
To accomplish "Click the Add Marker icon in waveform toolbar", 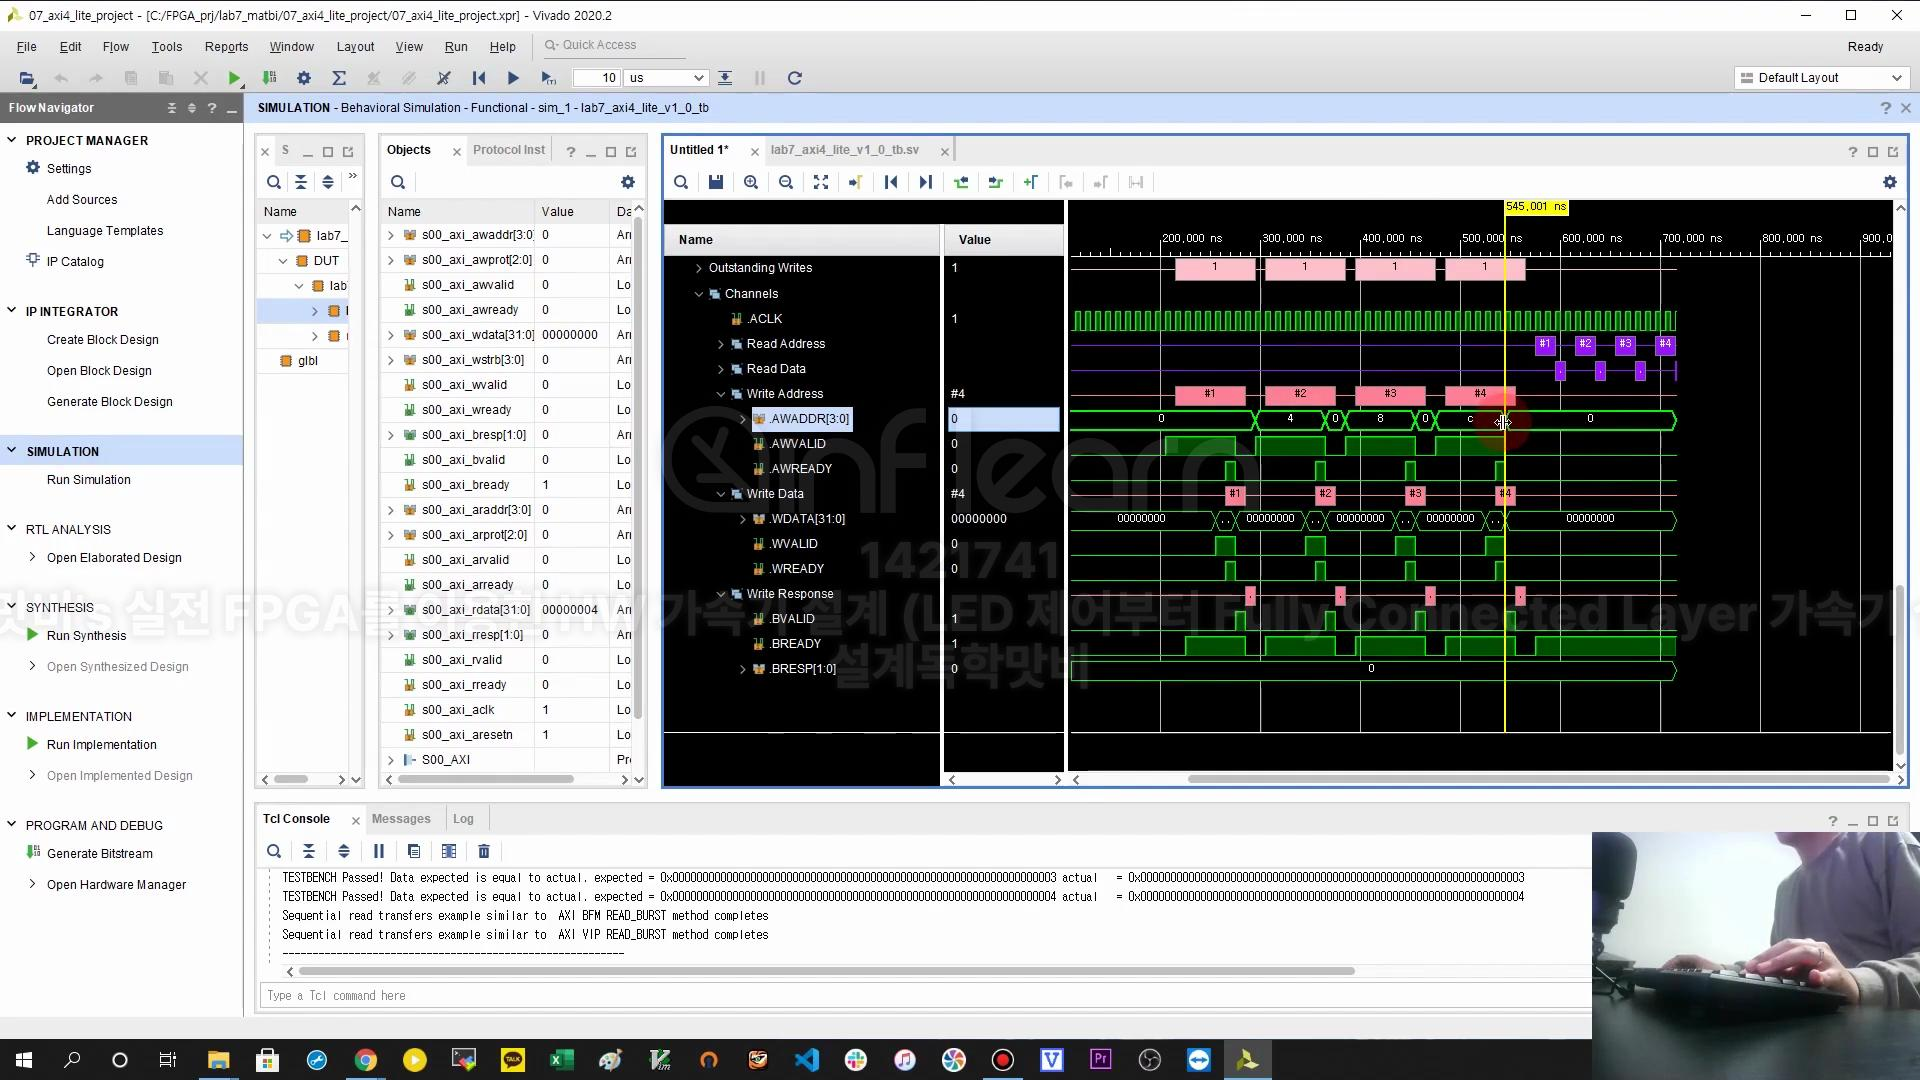I will click(1031, 182).
